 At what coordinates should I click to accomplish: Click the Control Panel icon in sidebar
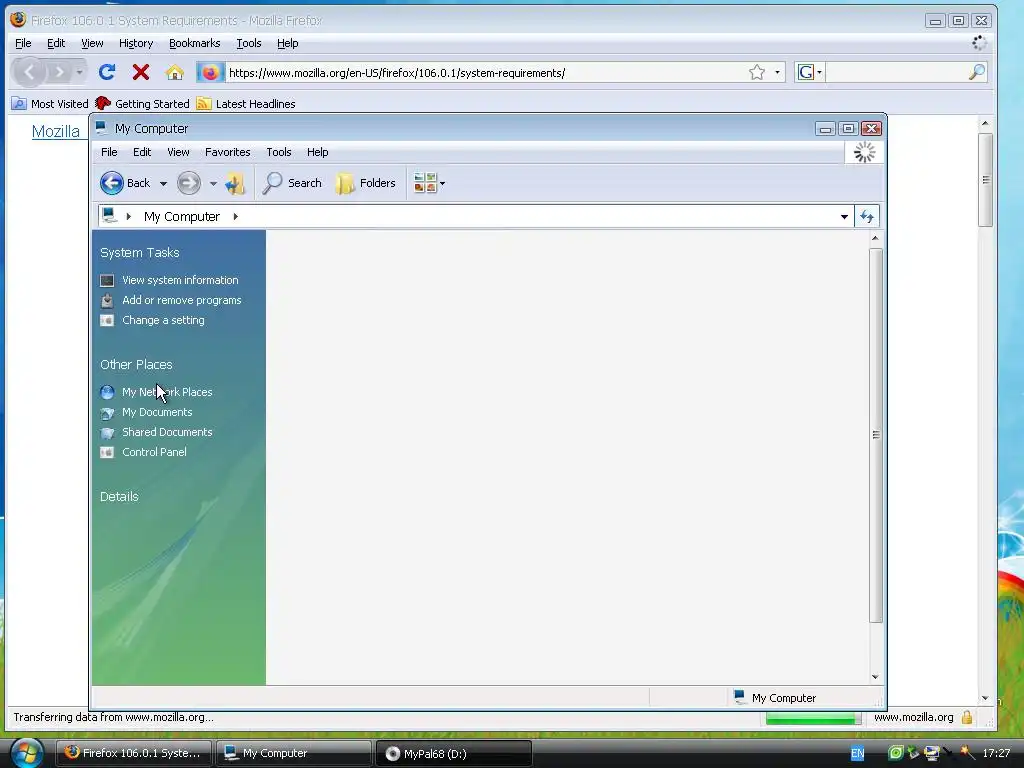107,453
